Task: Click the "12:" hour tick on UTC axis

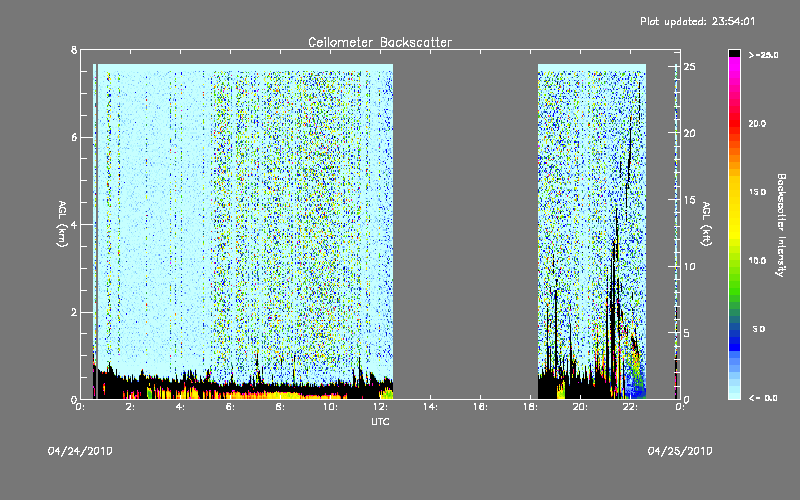Action: click(x=380, y=407)
